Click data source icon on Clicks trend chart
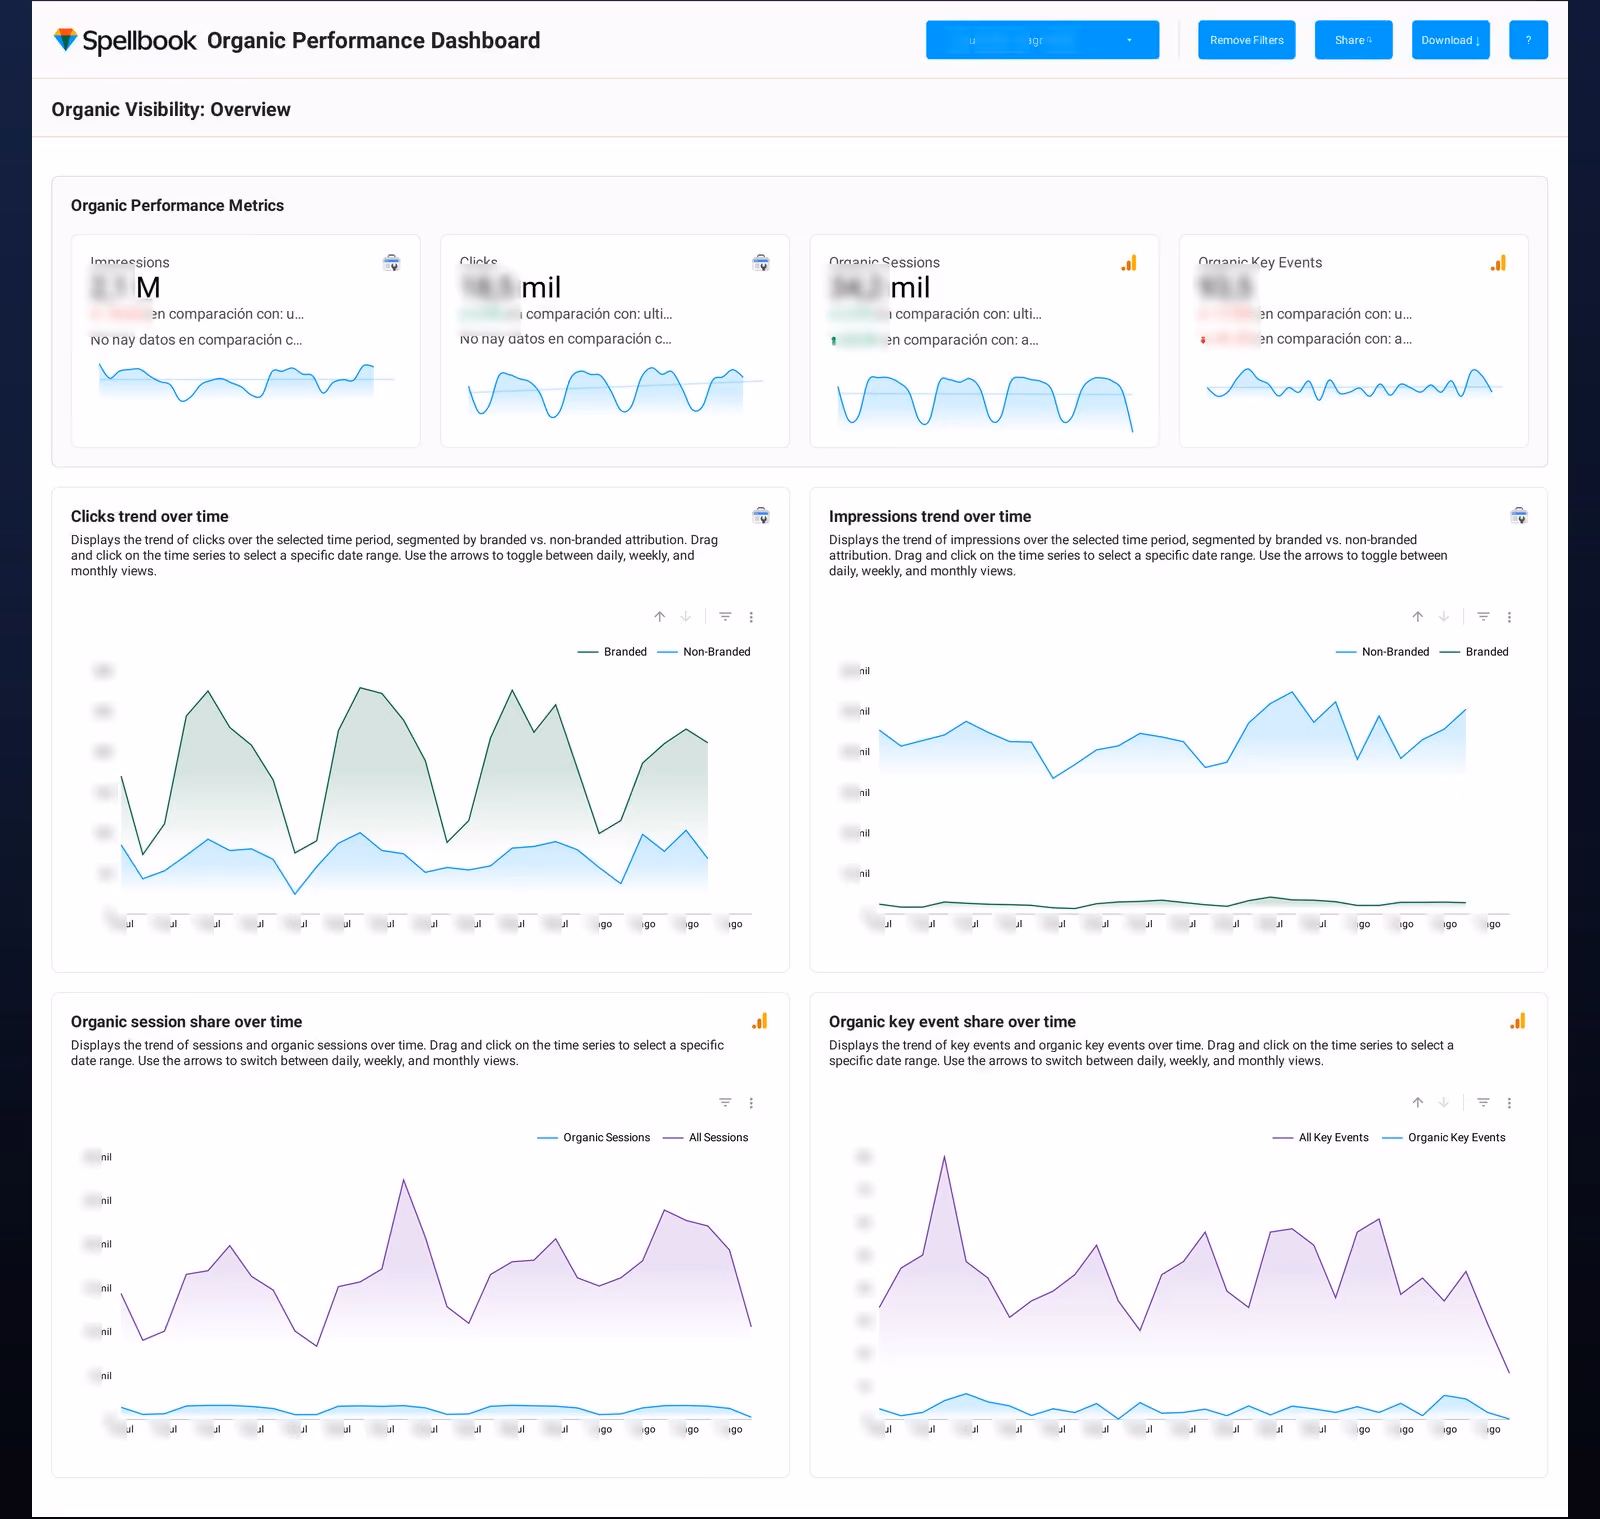This screenshot has height=1519, width=1600. [x=761, y=516]
